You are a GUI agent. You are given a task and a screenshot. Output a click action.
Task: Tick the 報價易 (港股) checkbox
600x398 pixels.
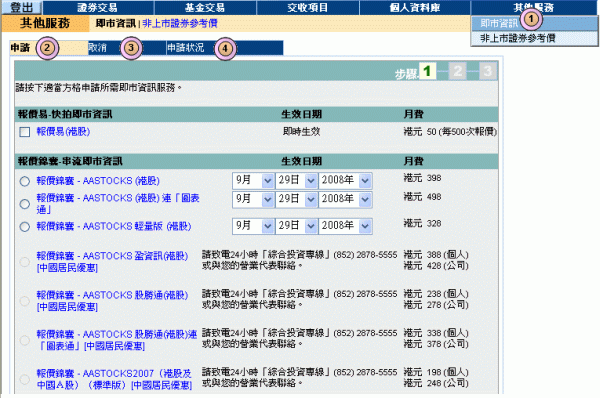25,132
